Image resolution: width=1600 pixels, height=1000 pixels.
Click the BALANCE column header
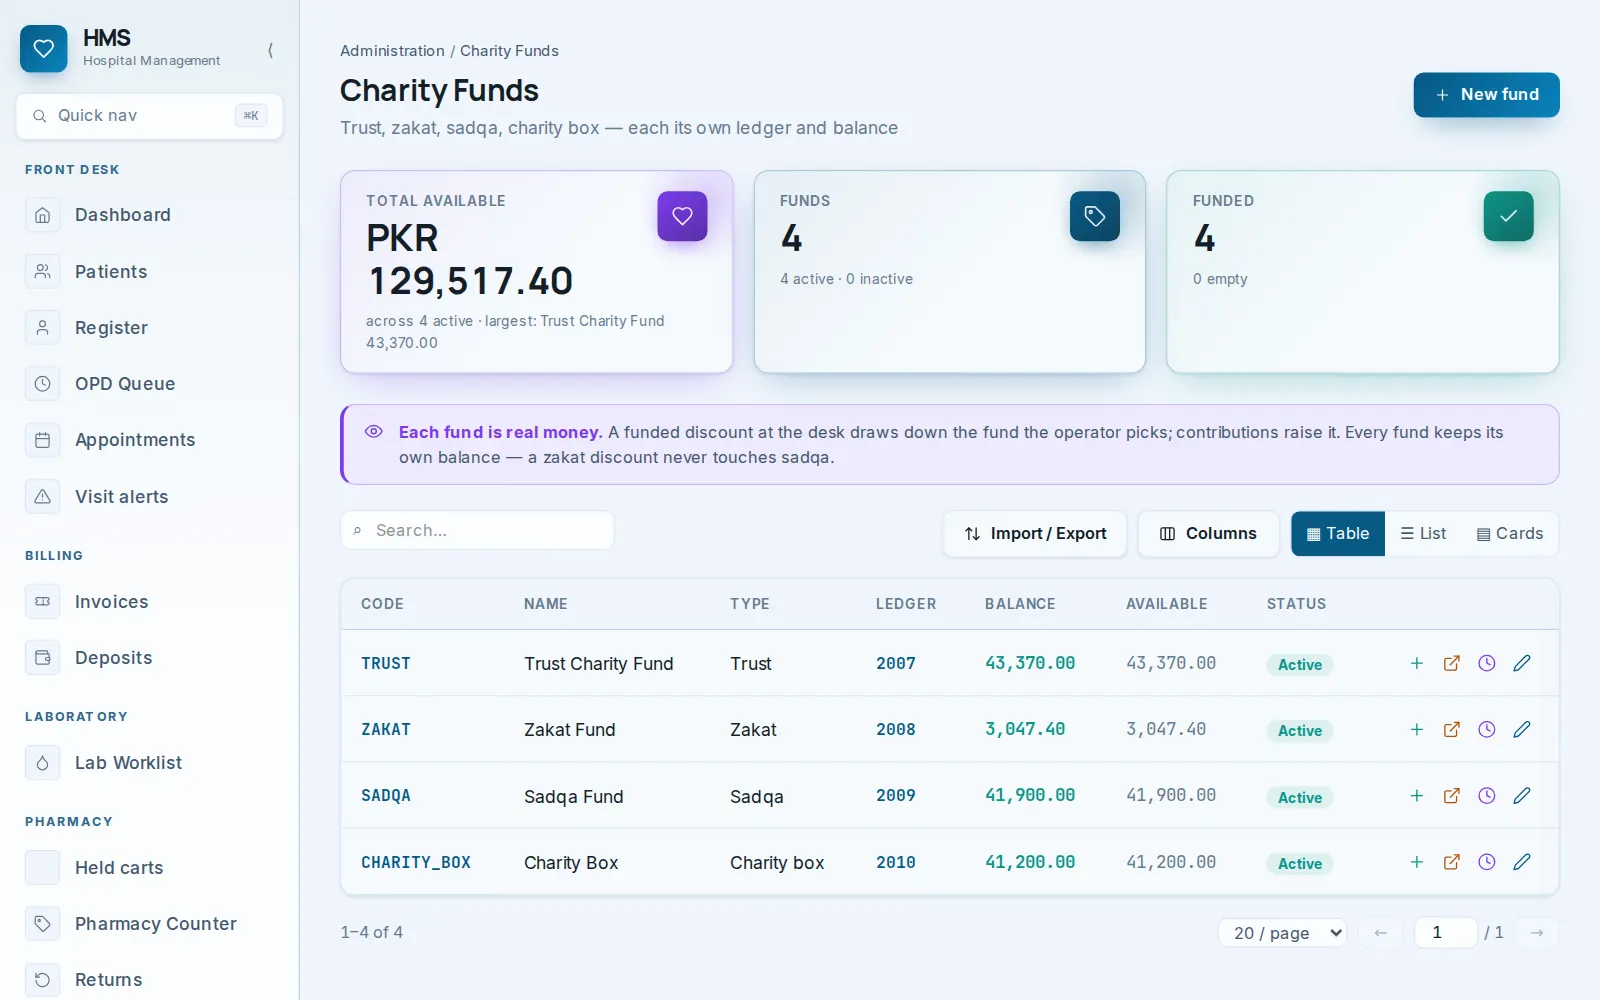[1020, 604]
